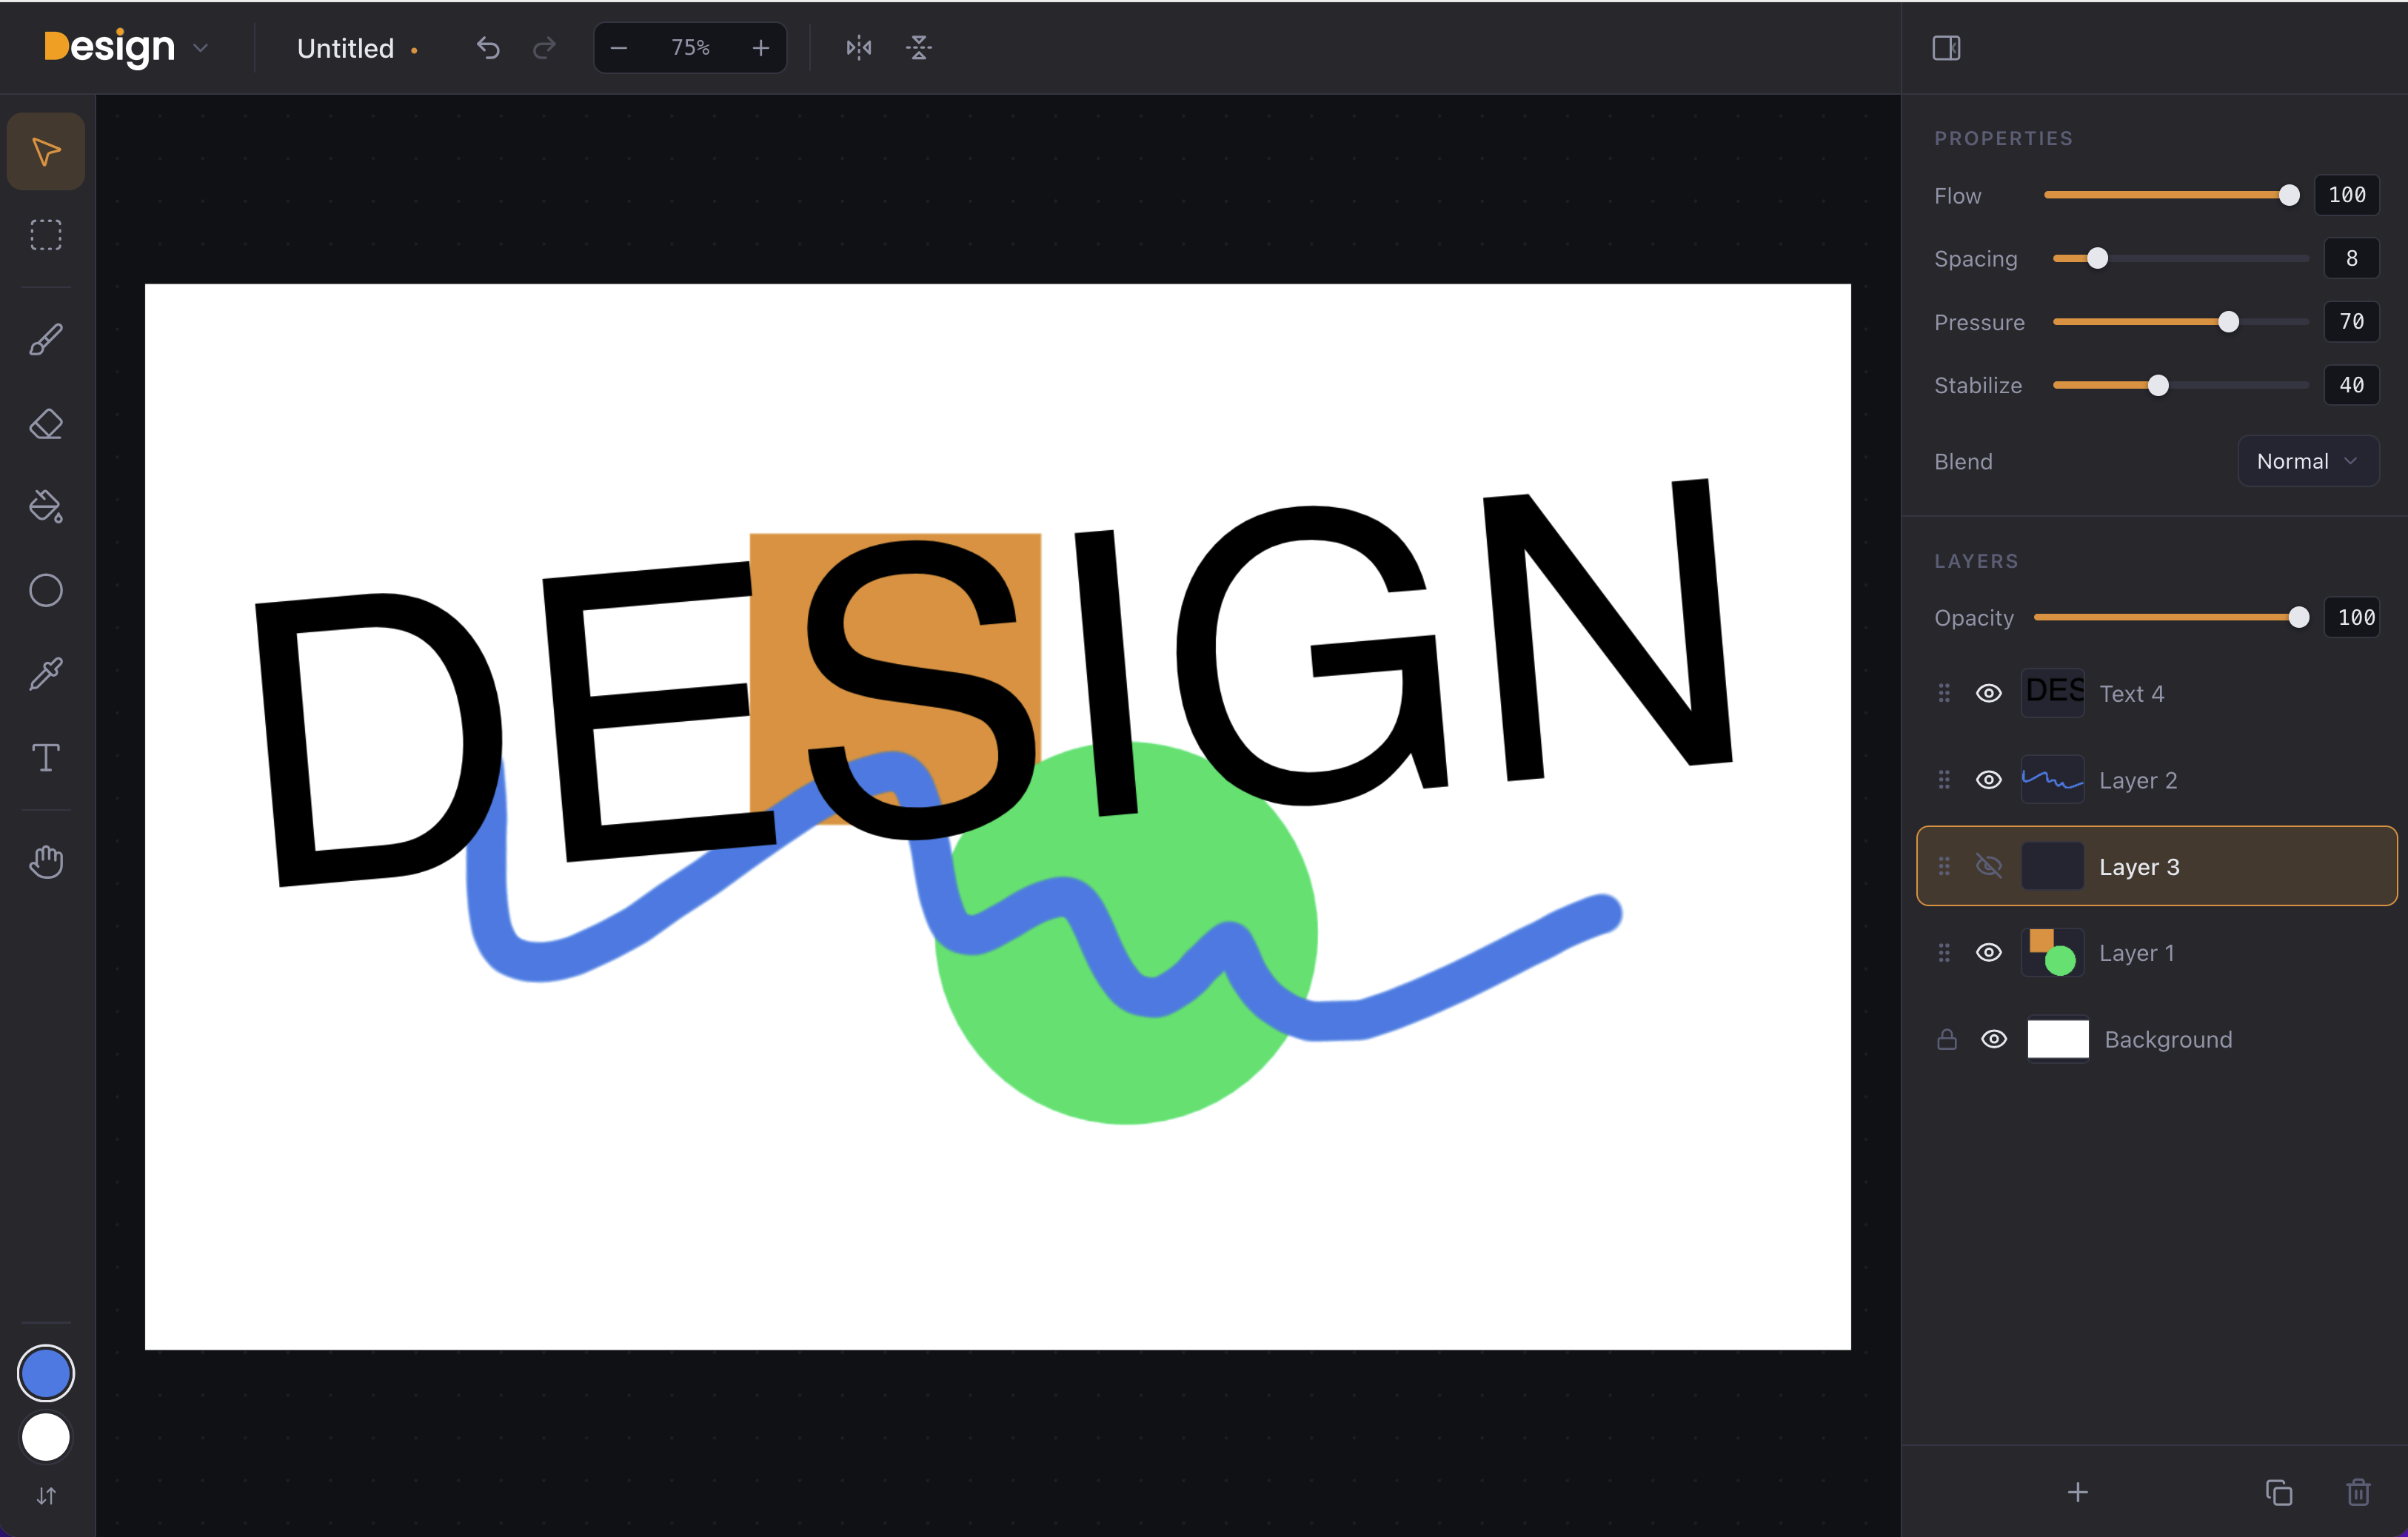Select the rectangular Marquee selection tool
Viewport: 2408px width, 1537px height.
46,235
